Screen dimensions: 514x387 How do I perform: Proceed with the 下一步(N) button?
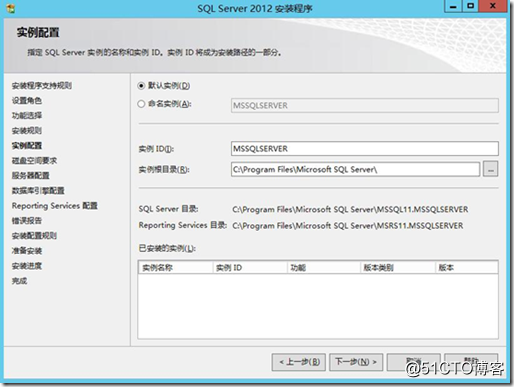(356, 362)
